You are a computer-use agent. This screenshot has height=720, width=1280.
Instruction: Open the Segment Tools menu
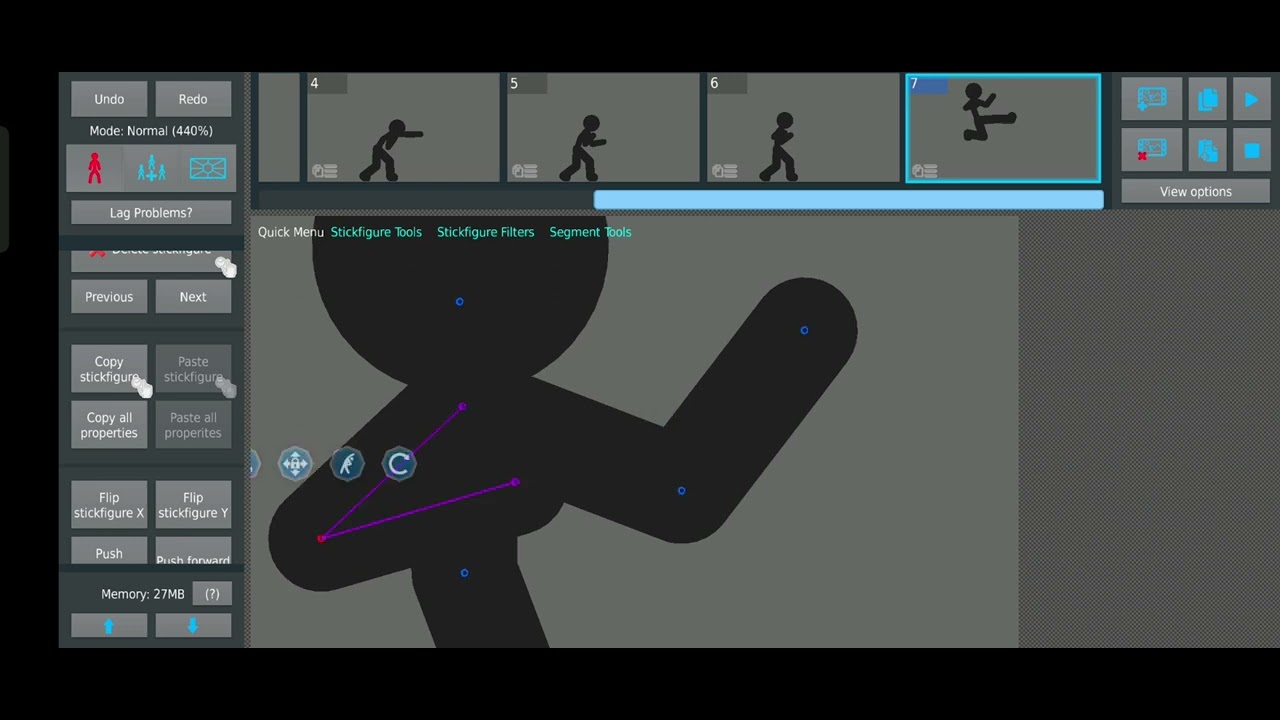[590, 232]
